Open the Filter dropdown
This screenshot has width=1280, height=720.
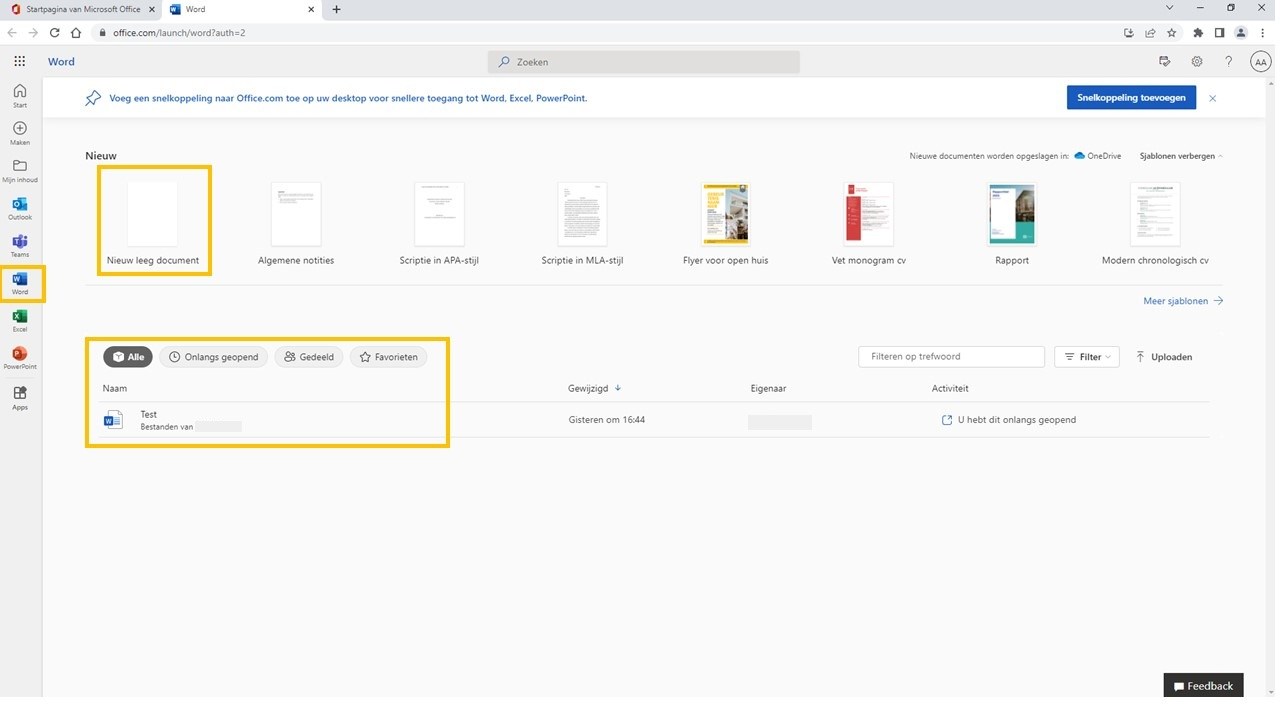point(1087,357)
